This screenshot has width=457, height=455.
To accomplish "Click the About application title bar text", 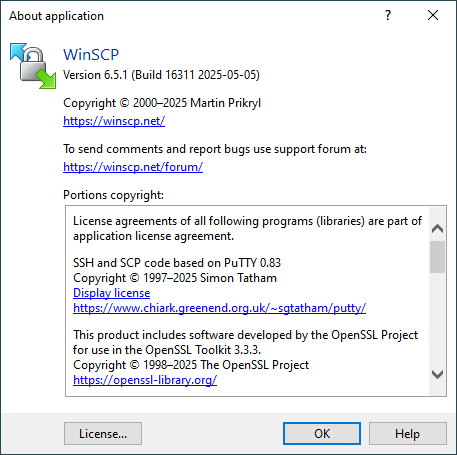I will pyautogui.click(x=56, y=16).
